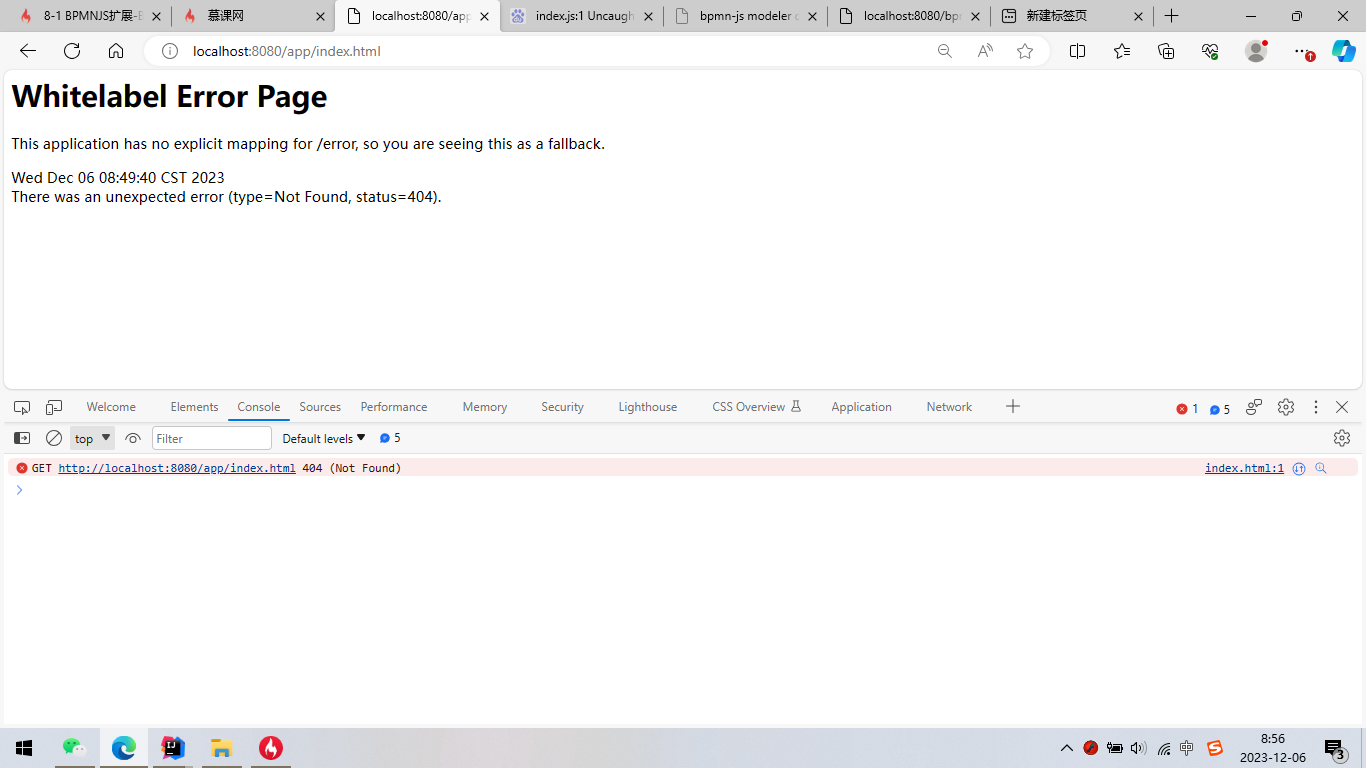Open File Explorer from the taskbar
Viewport: 1366px width, 768px height.
[x=221, y=748]
